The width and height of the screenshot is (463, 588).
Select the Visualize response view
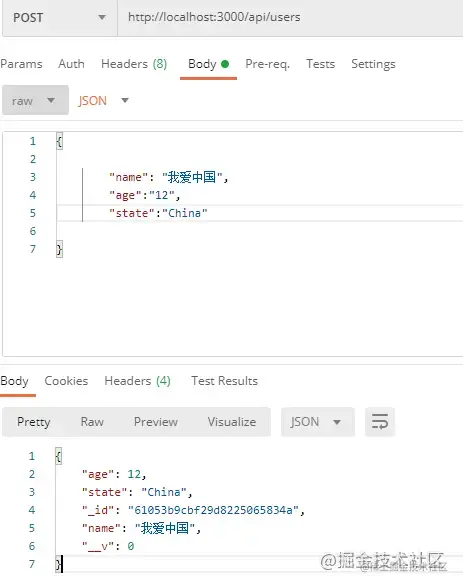232,422
